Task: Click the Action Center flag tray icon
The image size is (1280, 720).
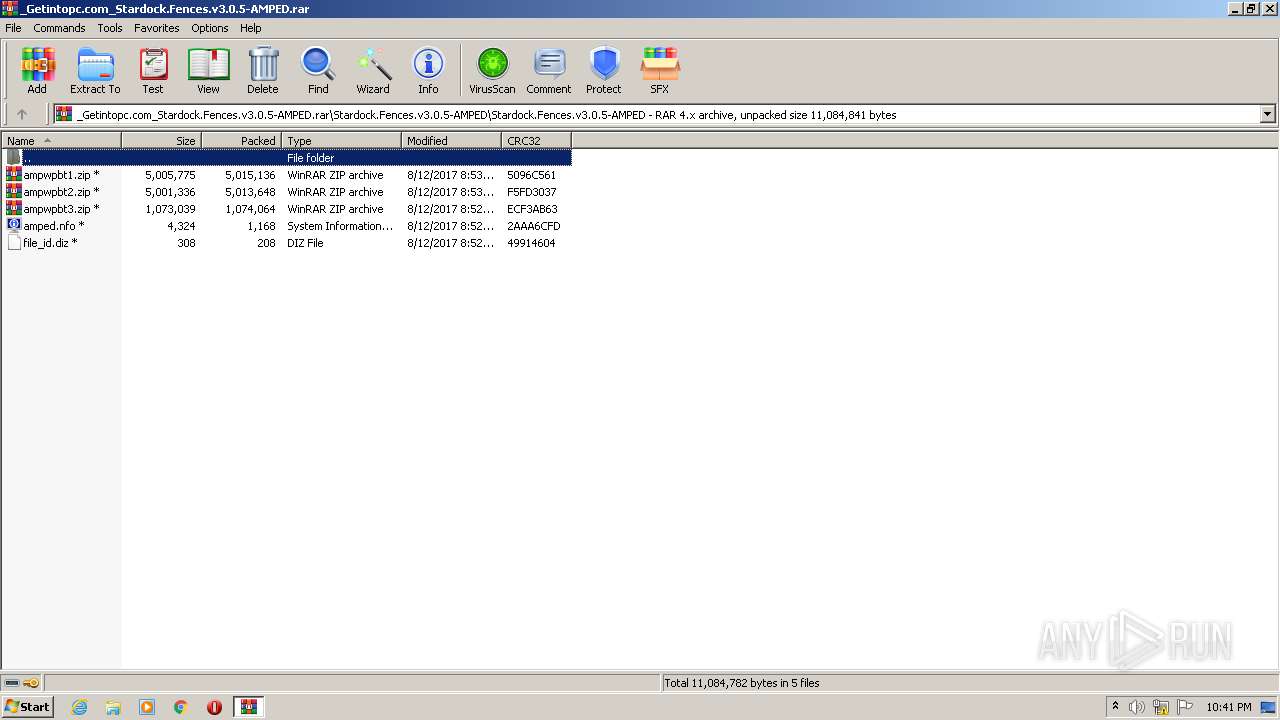Action: point(1185,707)
